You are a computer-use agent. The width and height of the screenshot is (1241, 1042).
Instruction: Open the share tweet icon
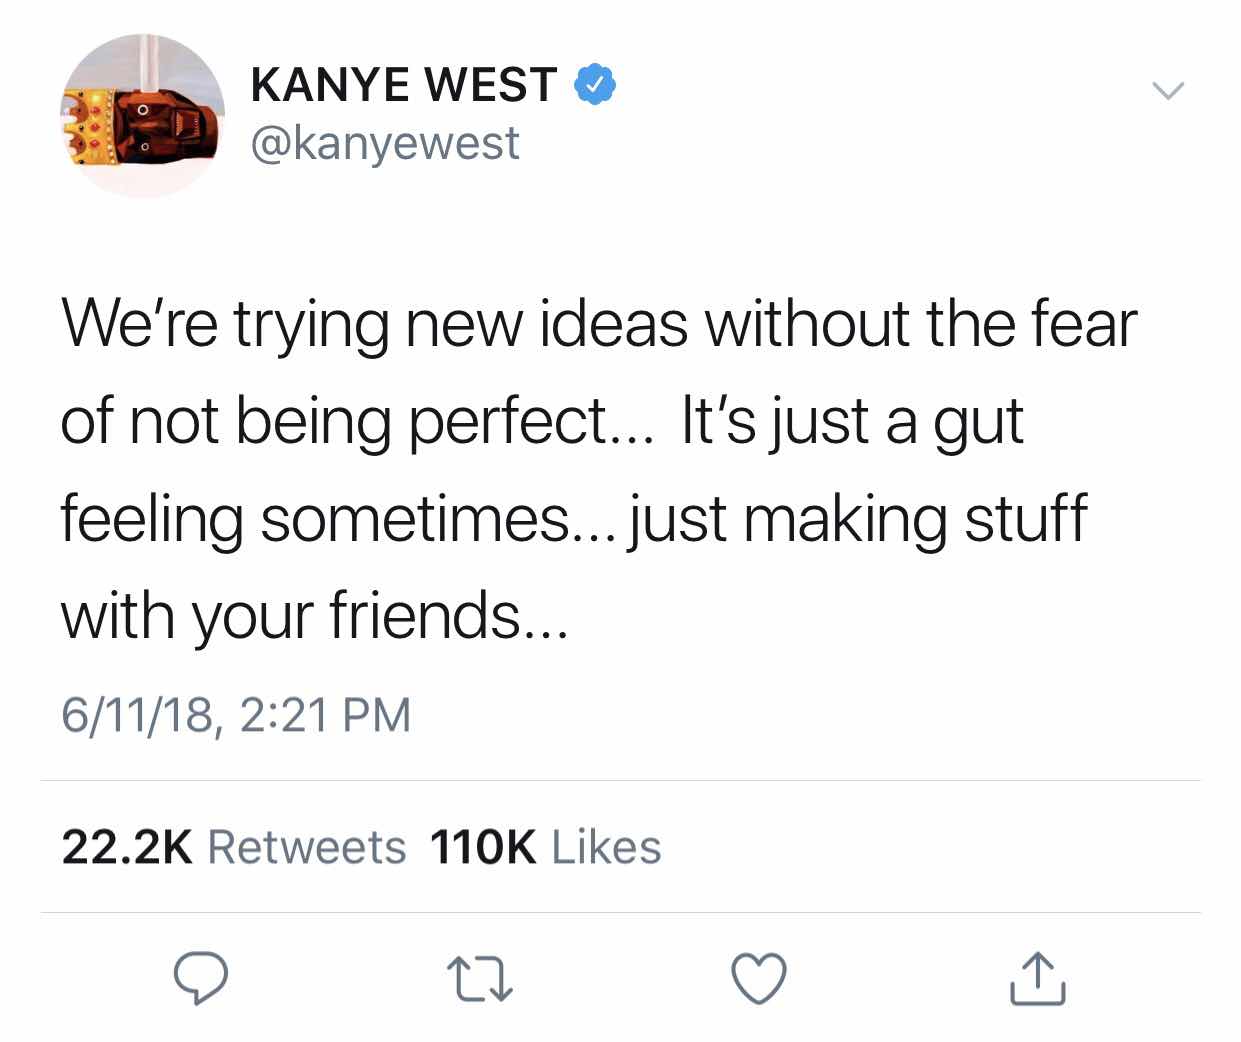click(x=1037, y=977)
